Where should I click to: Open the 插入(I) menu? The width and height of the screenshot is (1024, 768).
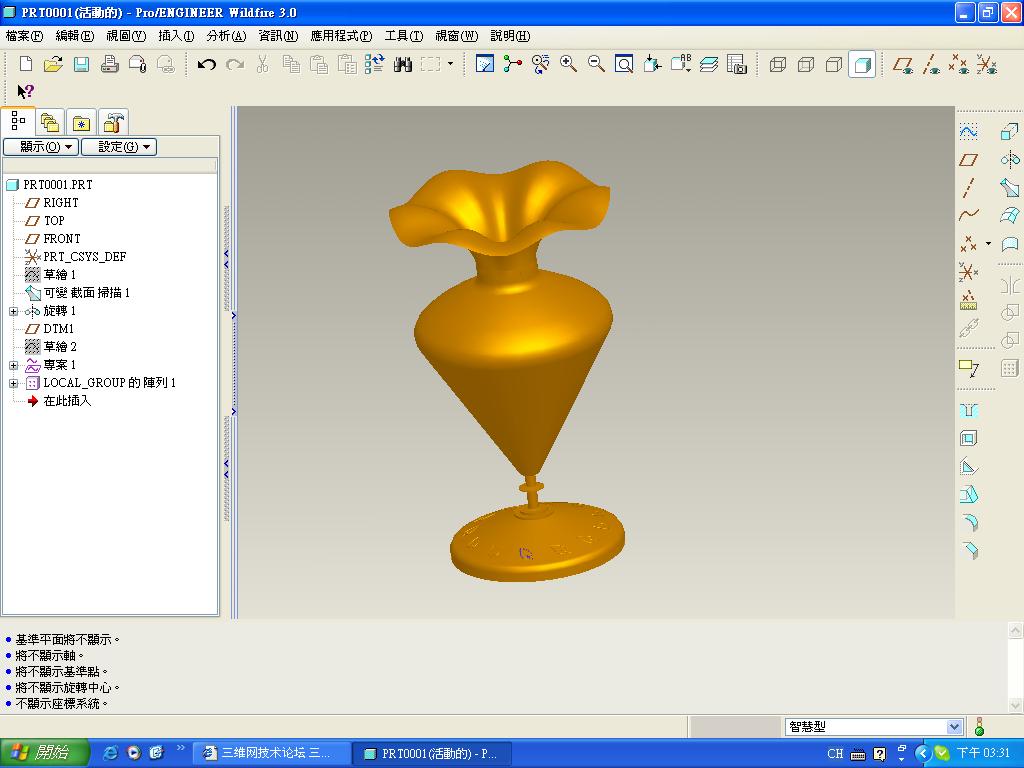[x=176, y=36]
